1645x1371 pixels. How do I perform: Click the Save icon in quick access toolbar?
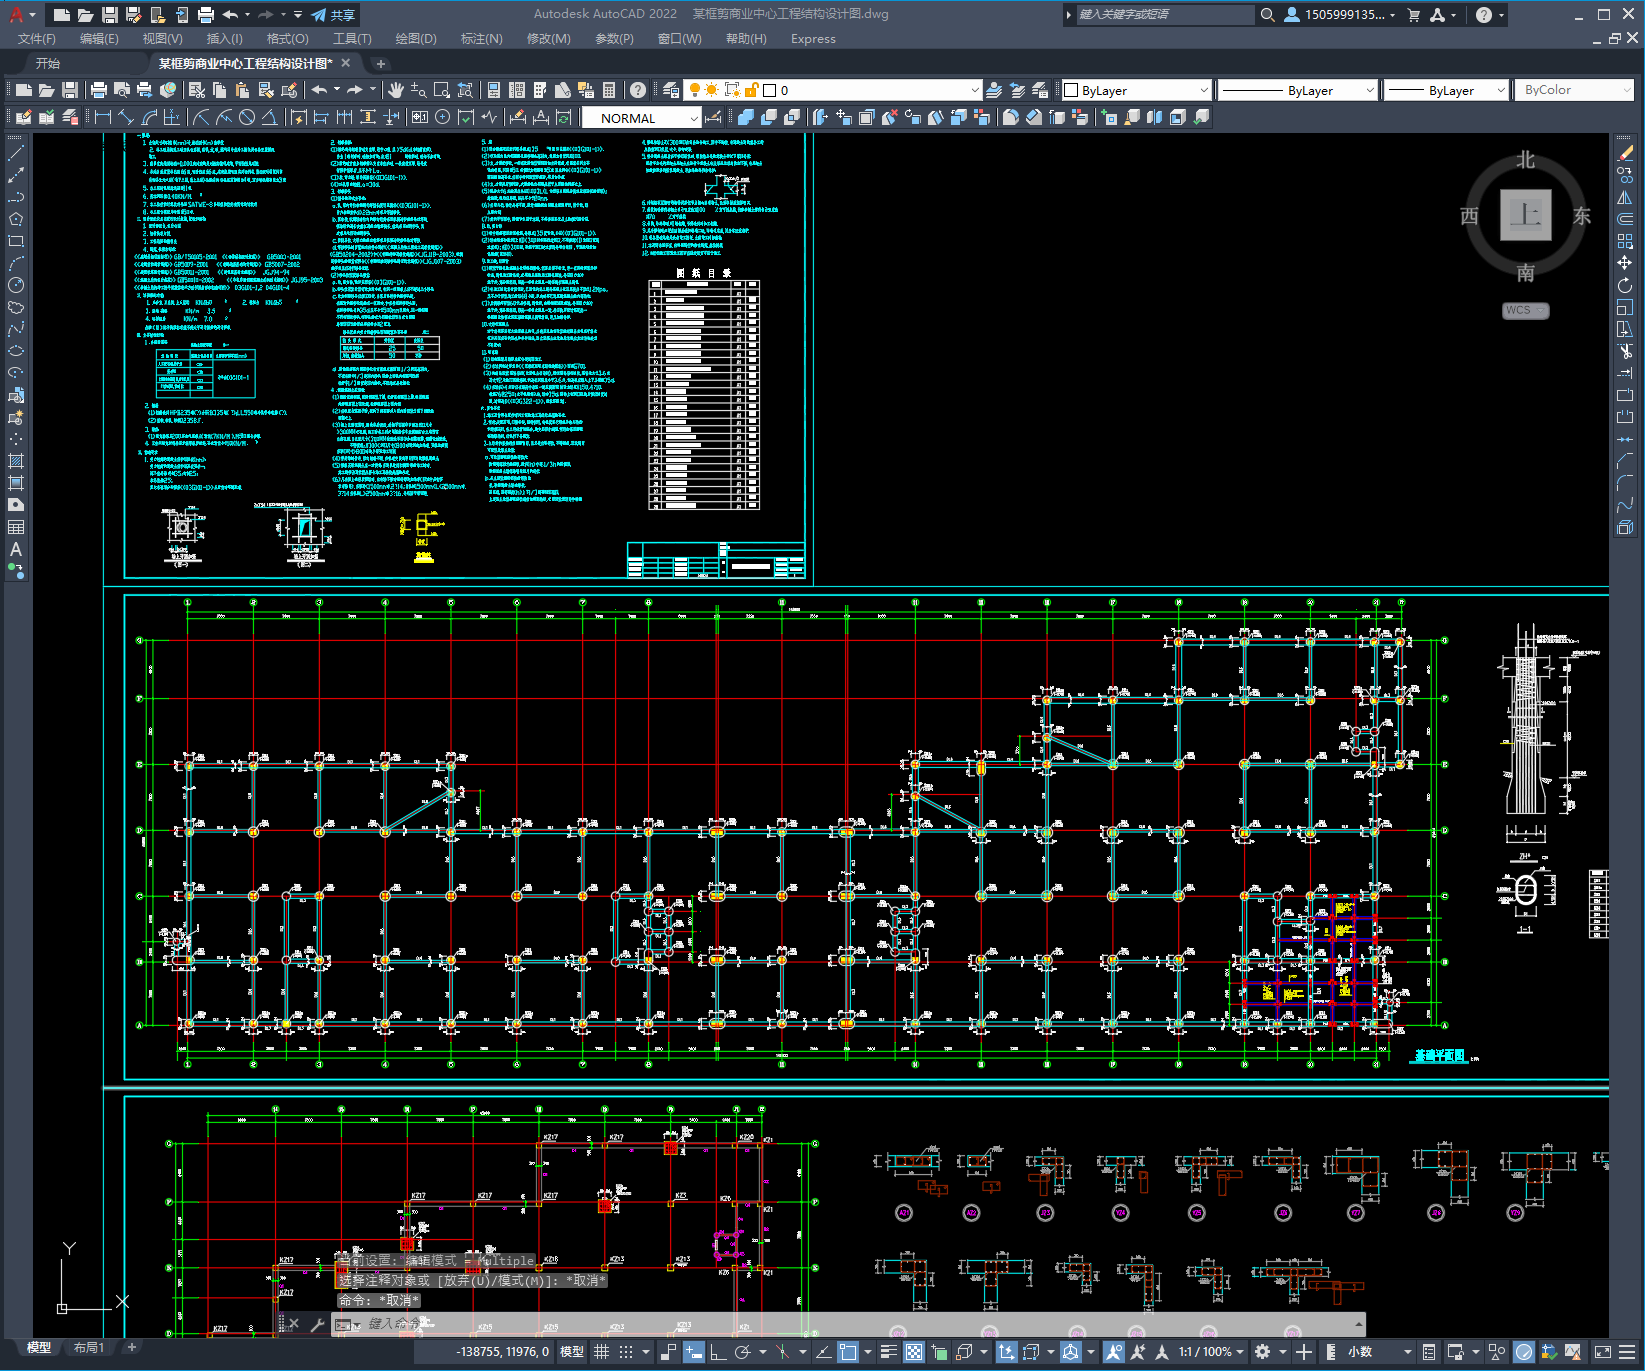click(110, 15)
